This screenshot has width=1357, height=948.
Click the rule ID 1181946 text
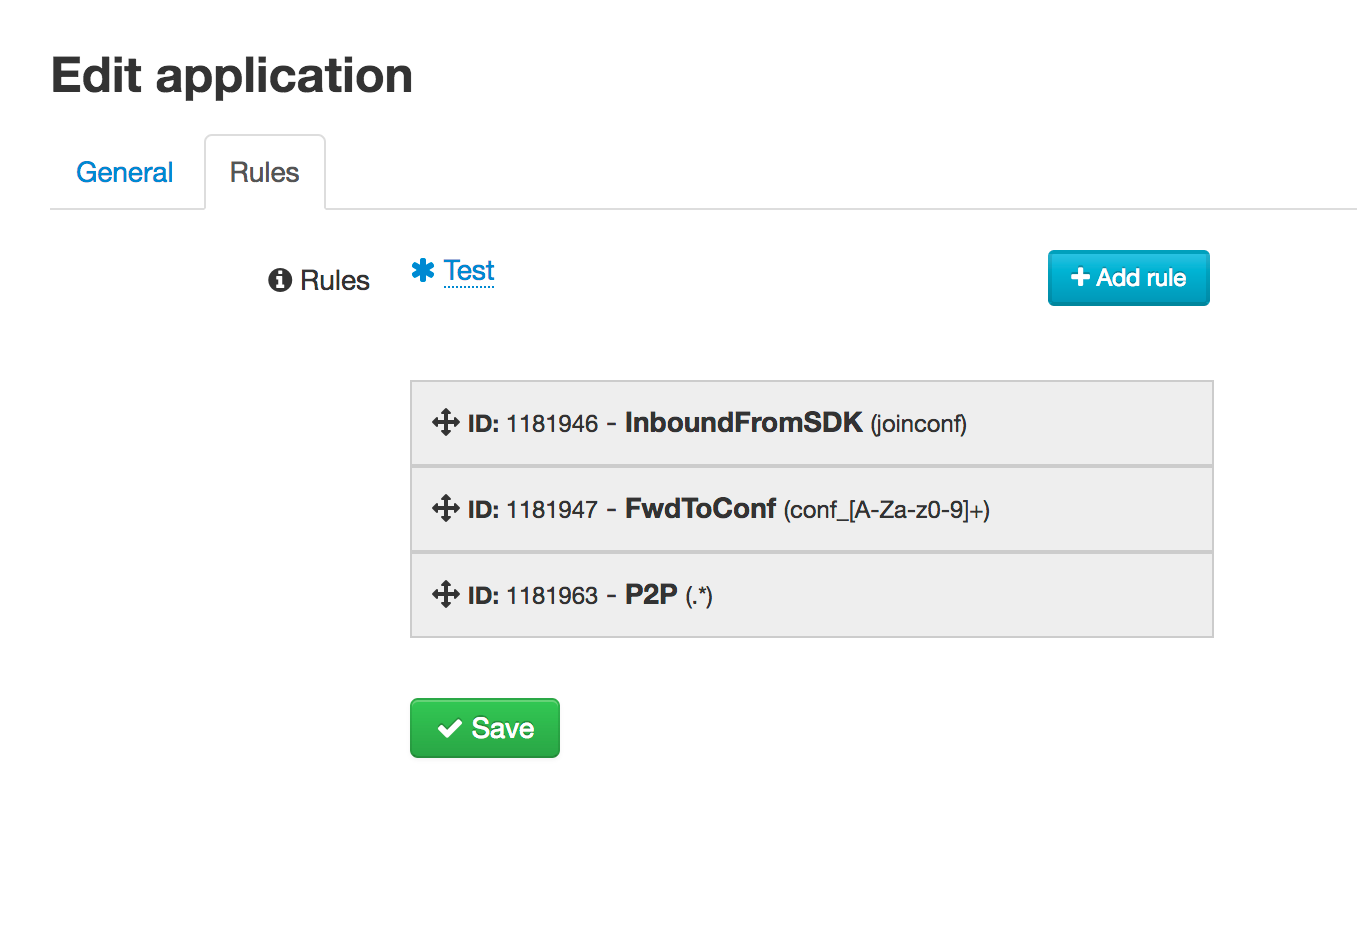pos(552,424)
